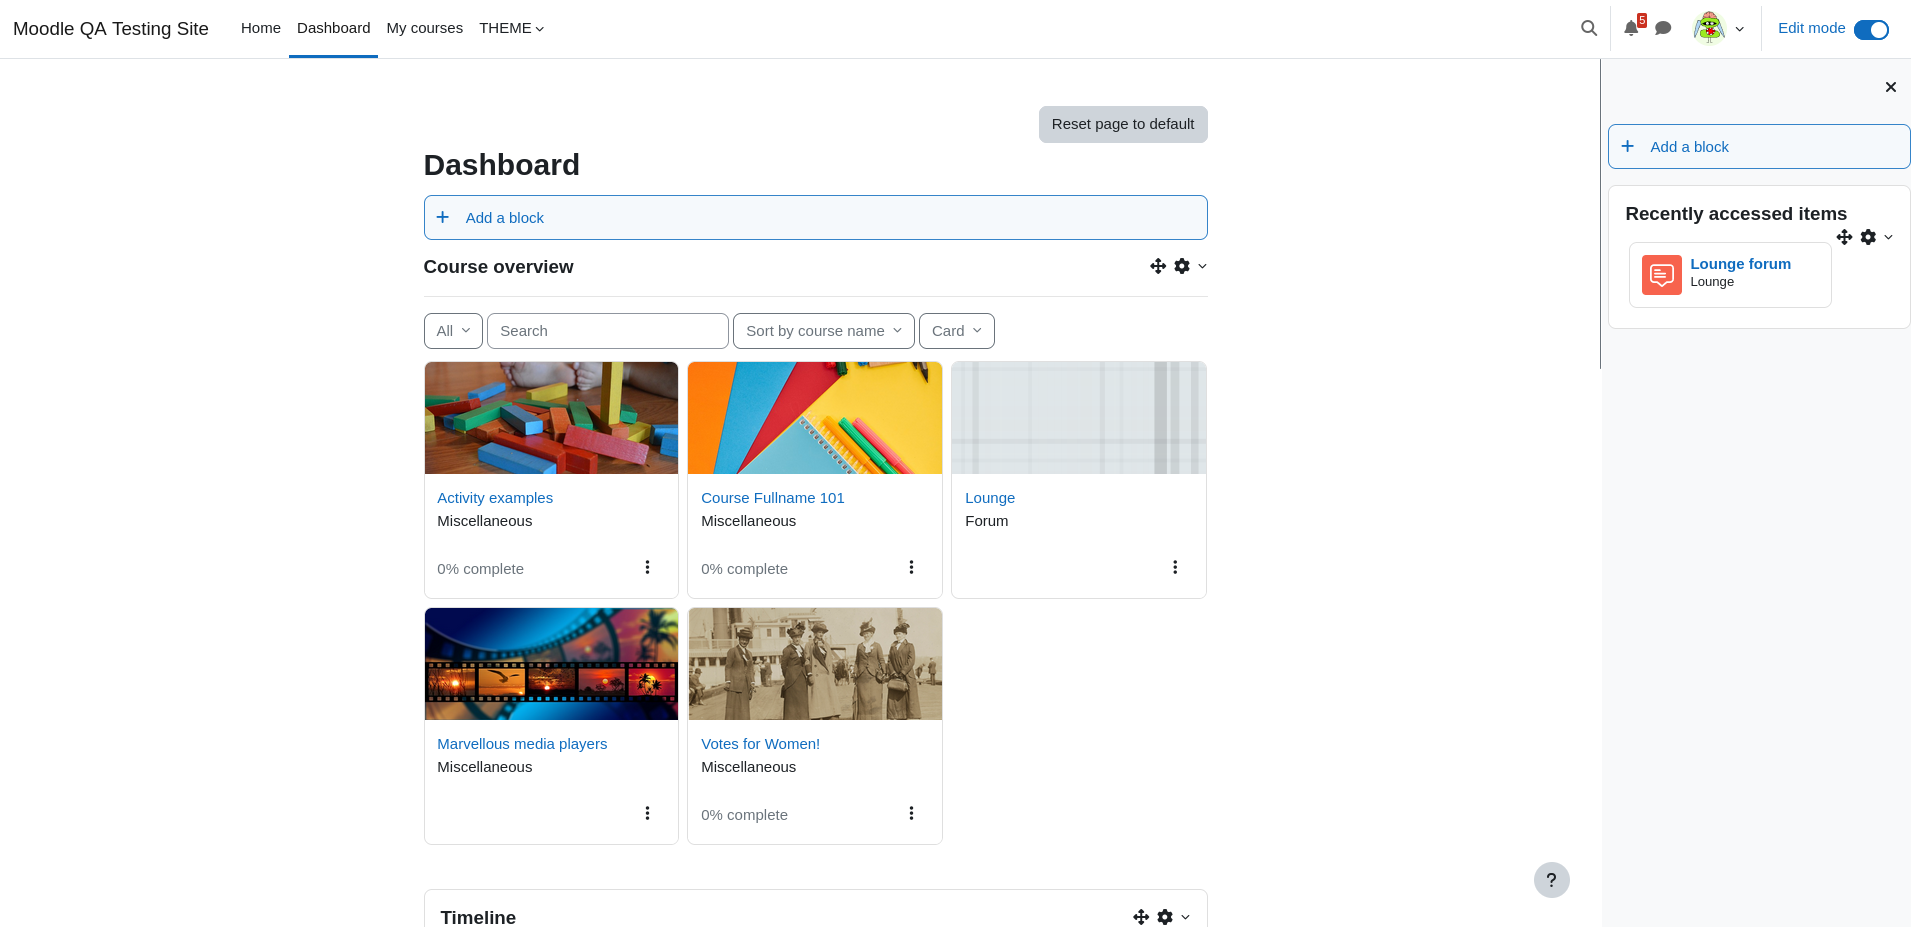
Task: Go to the My courses tab
Action: (424, 28)
